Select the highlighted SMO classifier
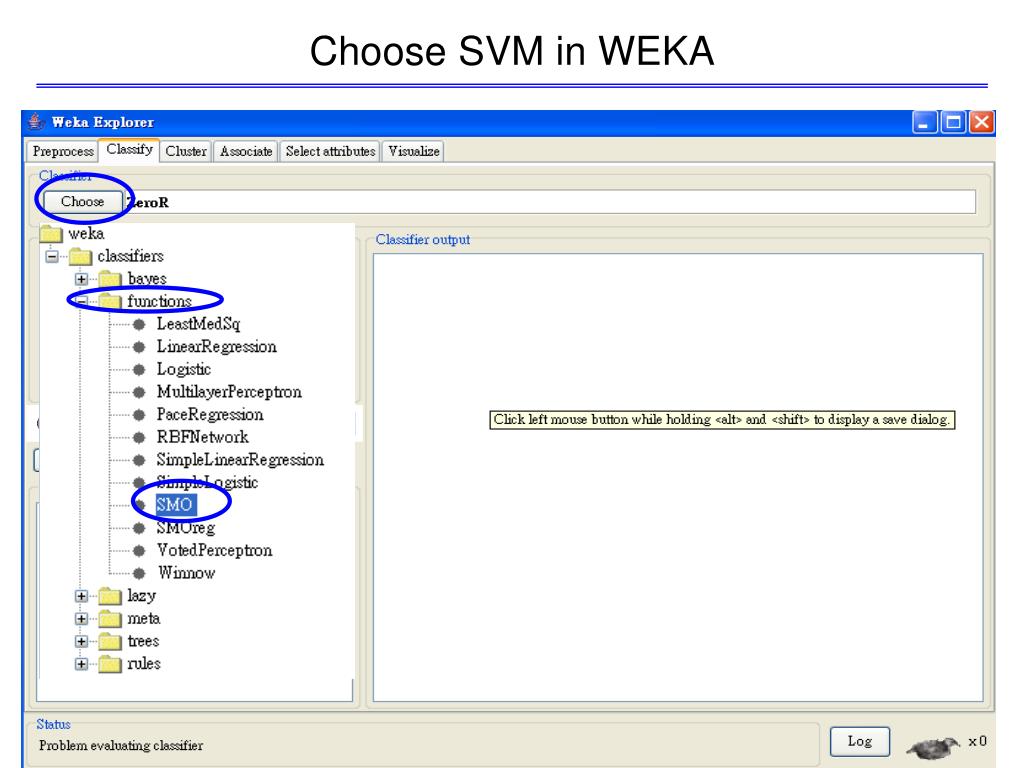1024x768 pixels. point(174,505)
